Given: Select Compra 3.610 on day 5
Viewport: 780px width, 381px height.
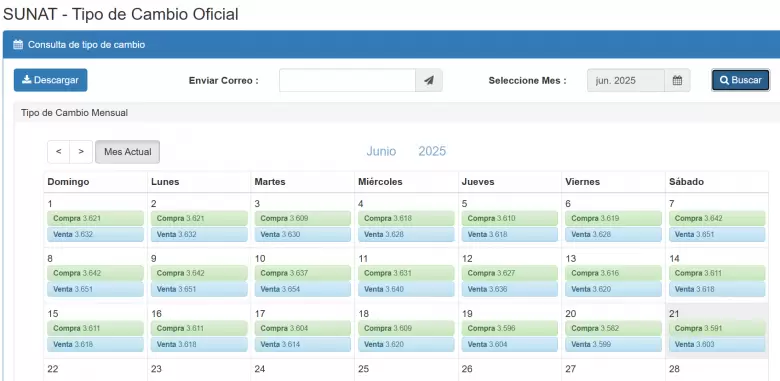Looking at the screenshot, I should point(509,218).
